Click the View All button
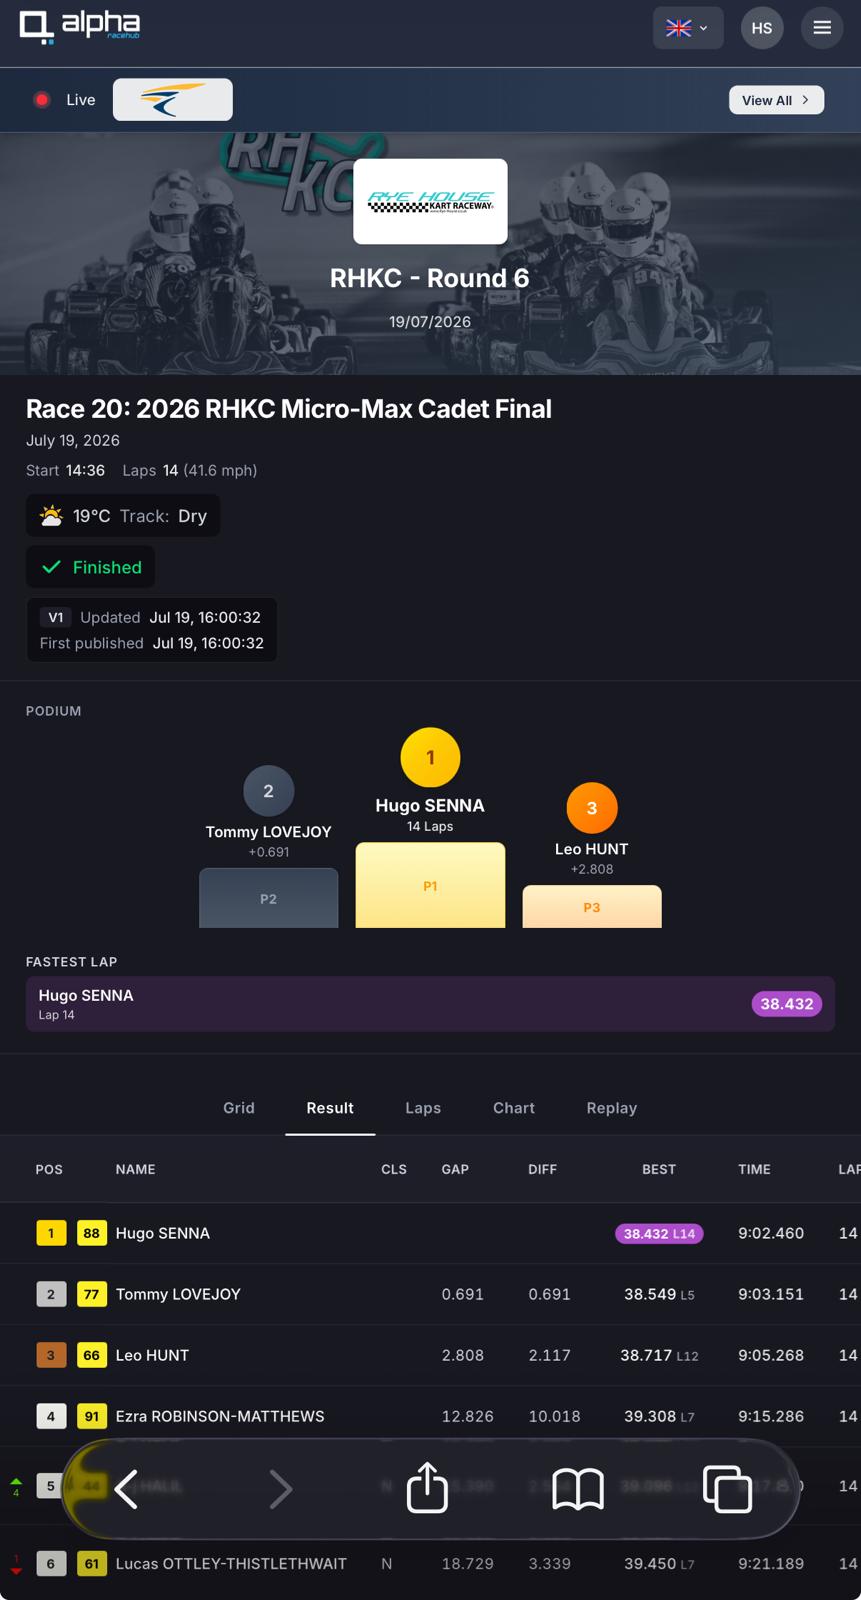 pos(776,100)
